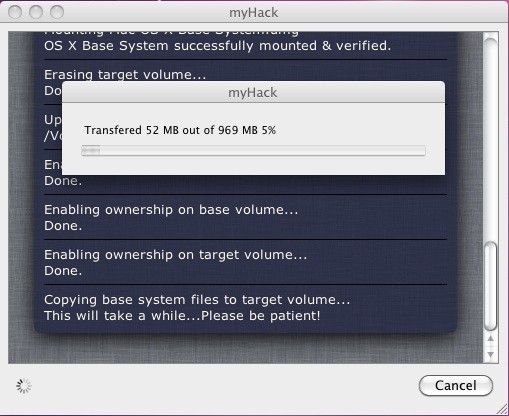This screenshot has width=509, height=416.
Task: Click the window resize grip corner
Action: (x=502, y=409)
